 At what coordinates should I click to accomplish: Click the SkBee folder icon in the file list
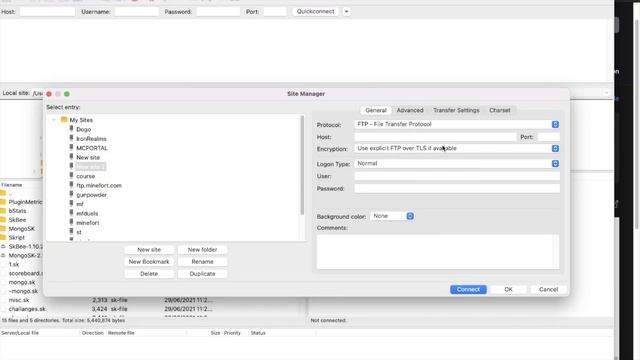pyautogui.click(x=3, y=220)
